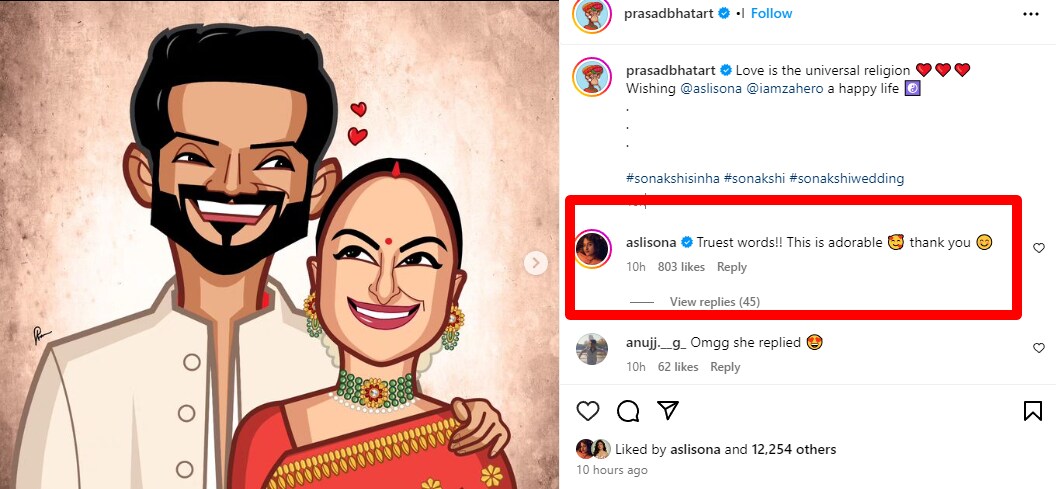This screenshot has height=489, width=1056.
Task: Reply to anujj.__g_ comment
Action: click(x=725, y=367)
